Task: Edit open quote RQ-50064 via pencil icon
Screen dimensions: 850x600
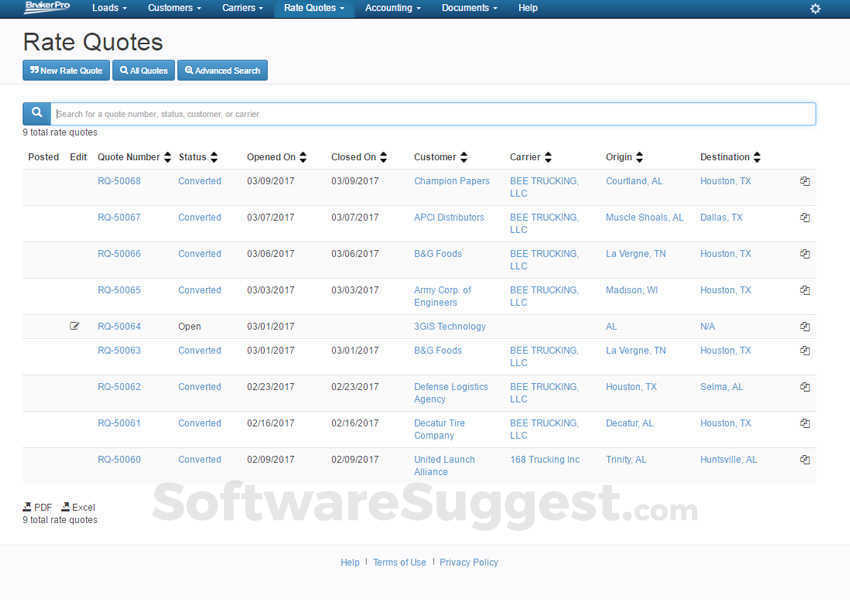Action: [74, 326]
